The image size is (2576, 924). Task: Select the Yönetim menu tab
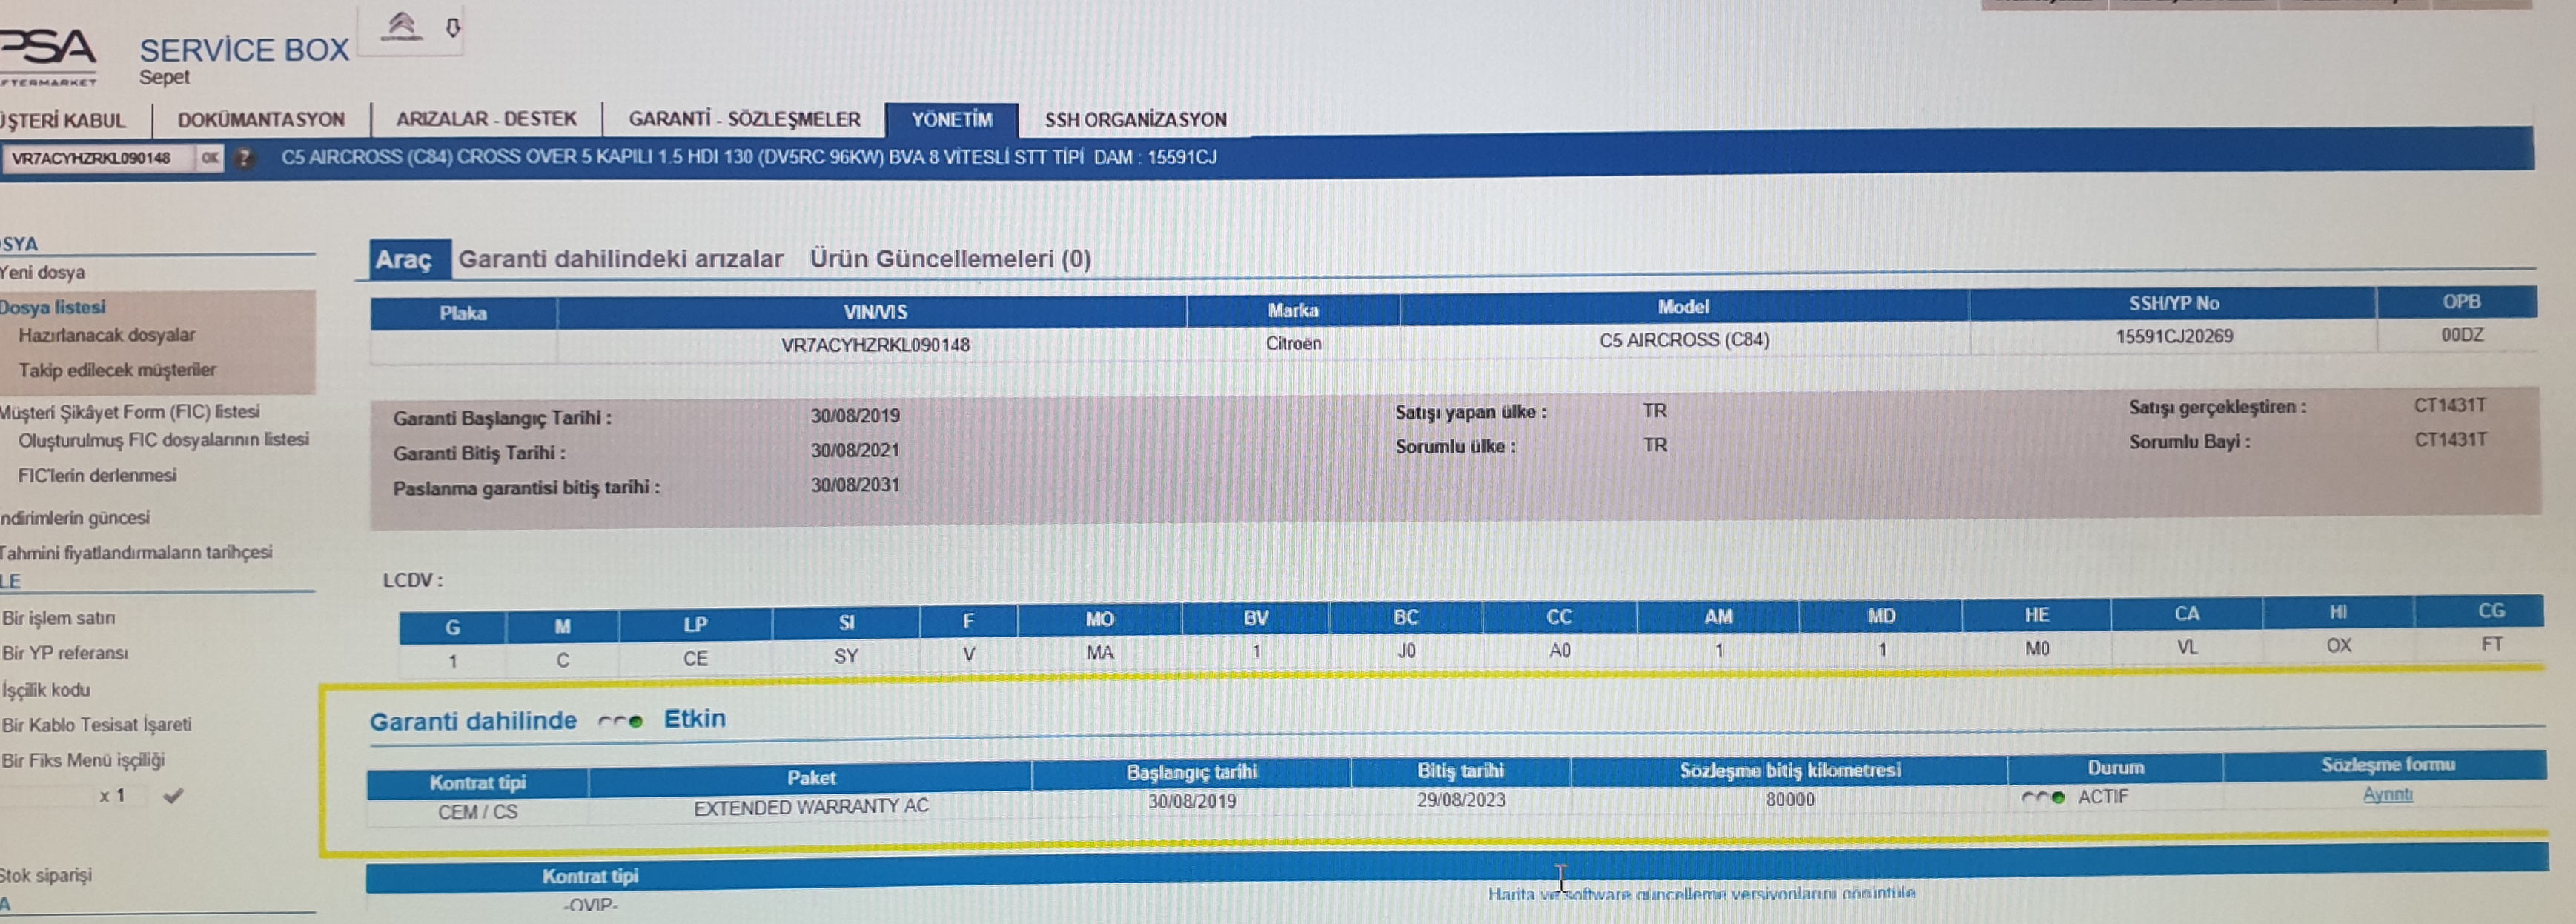[952, 120]
